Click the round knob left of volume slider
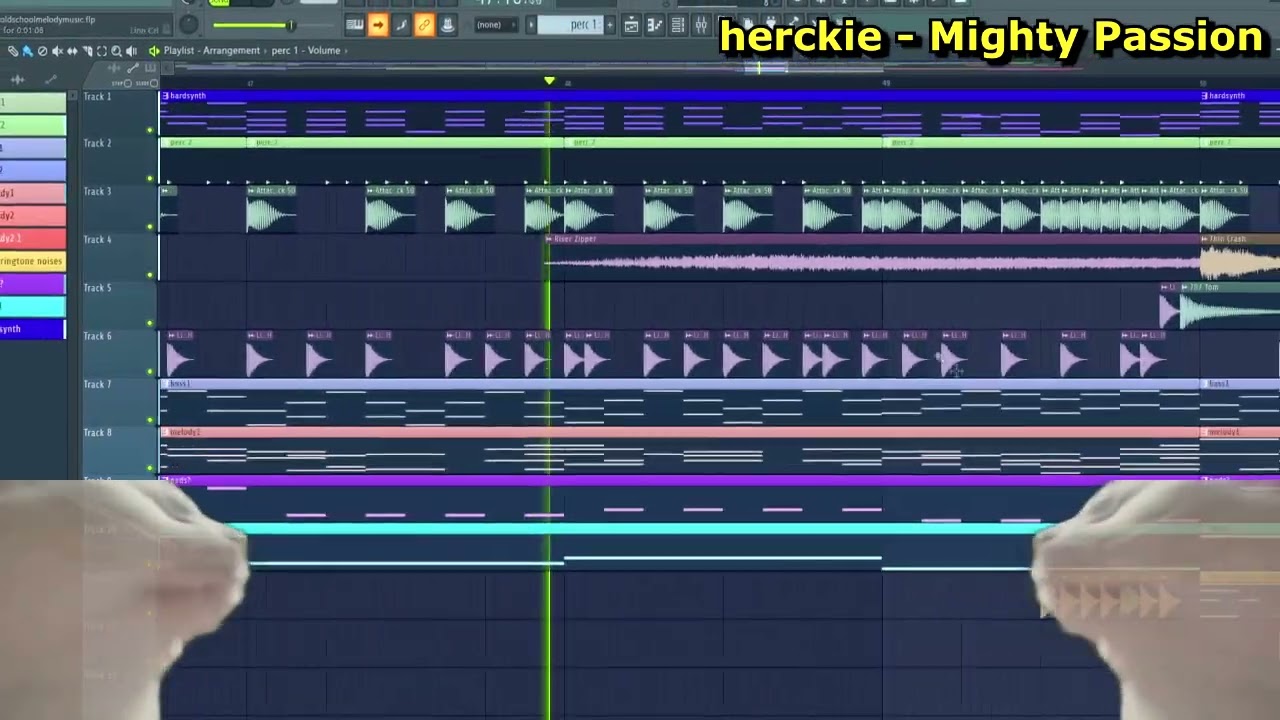Viewport: 1280px width, 720px height. [189, 24]
